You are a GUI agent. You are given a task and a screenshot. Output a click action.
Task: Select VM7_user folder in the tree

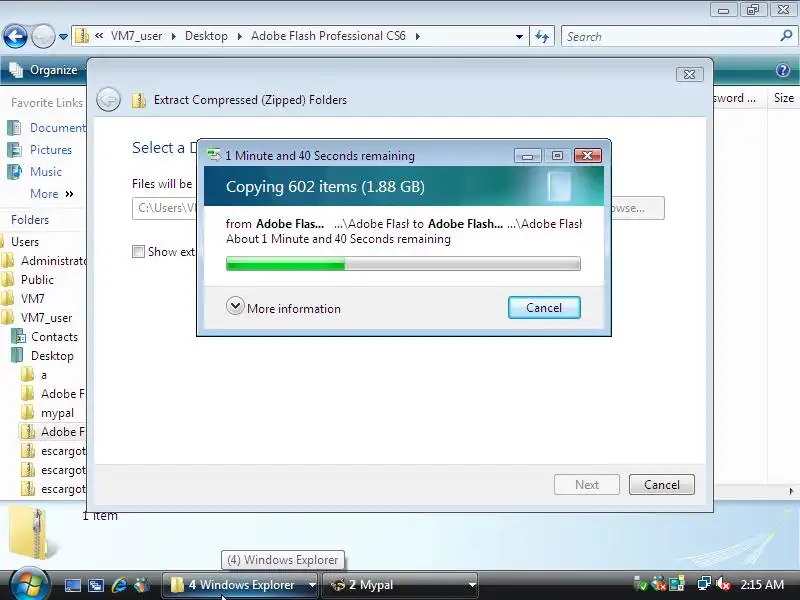click(x=37, y=318)
